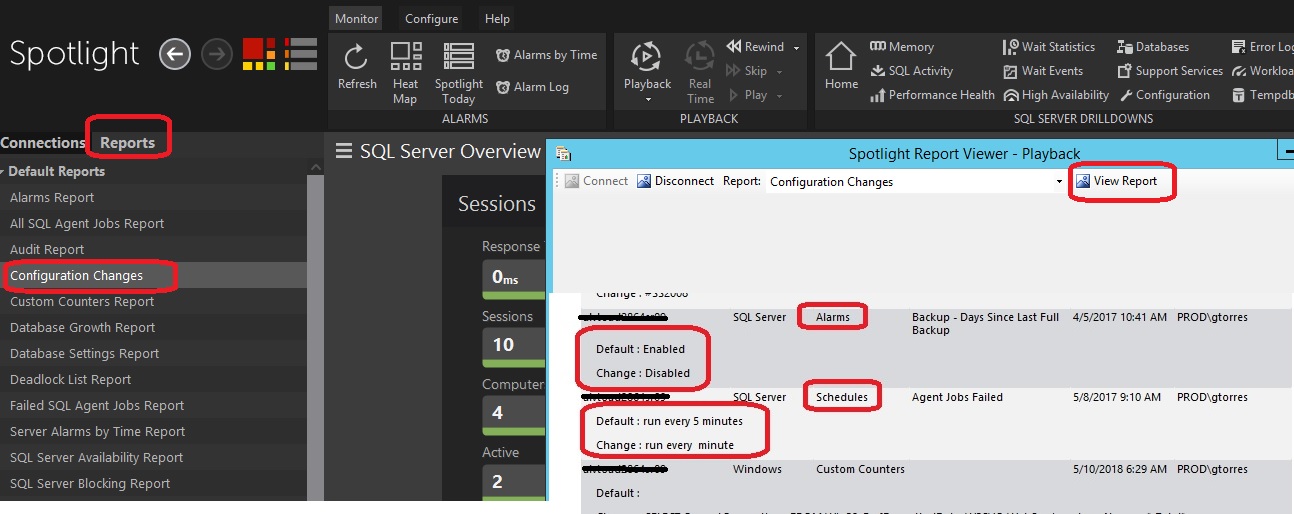Open the SQL Activity drilldown
1294x514 pixels.
(911, 71)
